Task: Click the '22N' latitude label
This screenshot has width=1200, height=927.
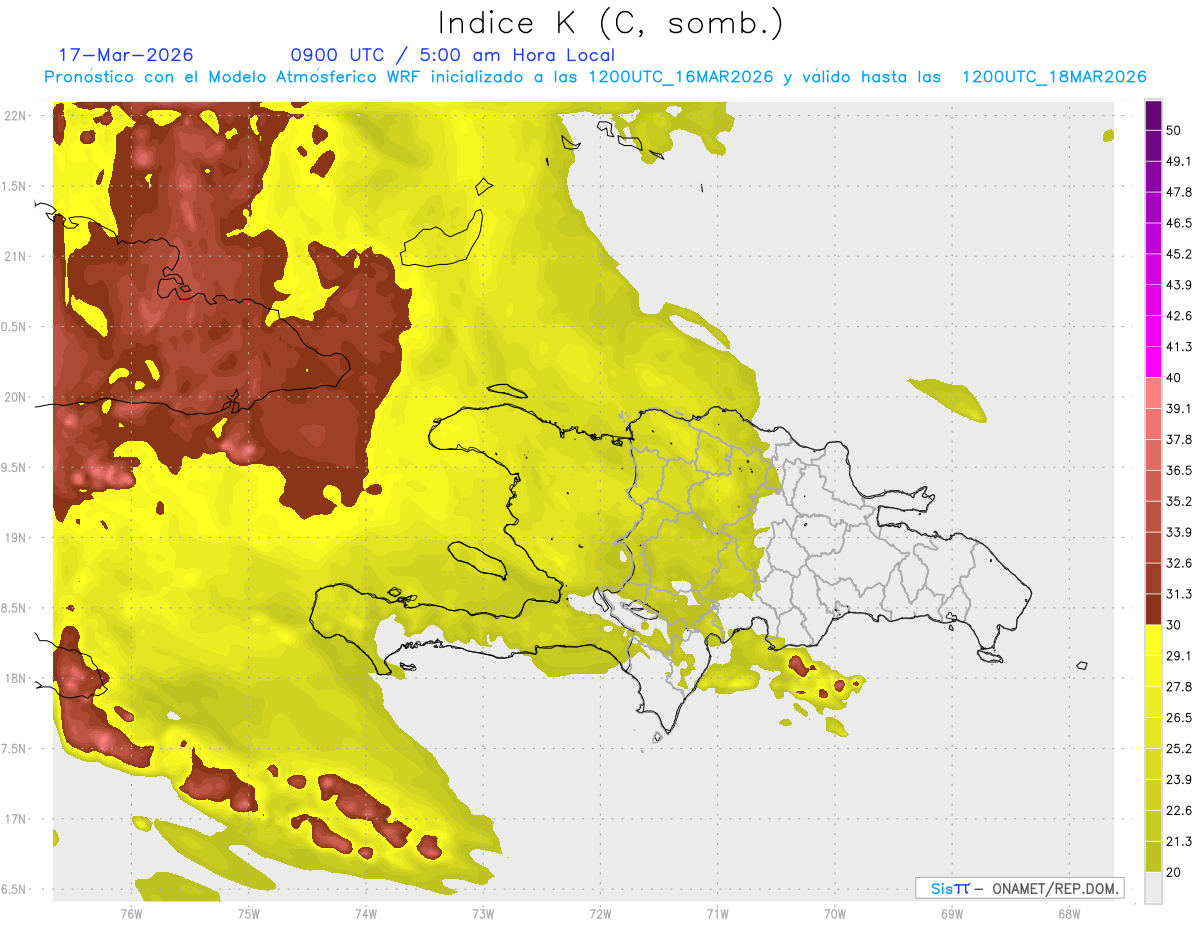Action: coord(15,116)
